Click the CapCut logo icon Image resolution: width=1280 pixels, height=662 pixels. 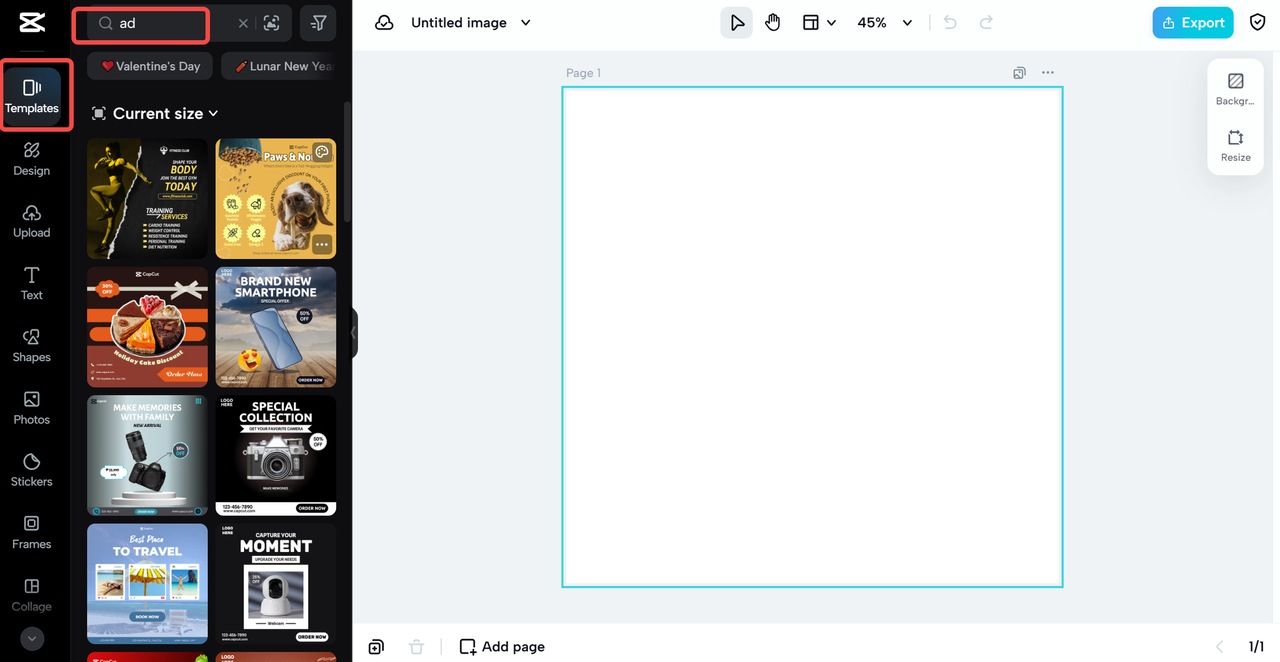tap(31, 24)
